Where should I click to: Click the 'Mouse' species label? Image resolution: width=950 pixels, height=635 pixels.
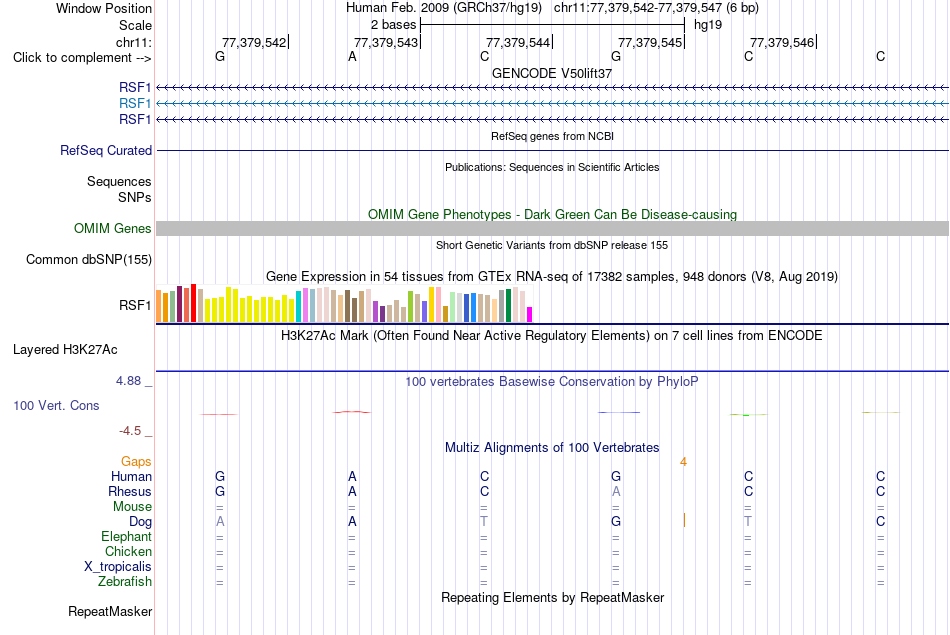pyautogui.click(x=132, y=507)
